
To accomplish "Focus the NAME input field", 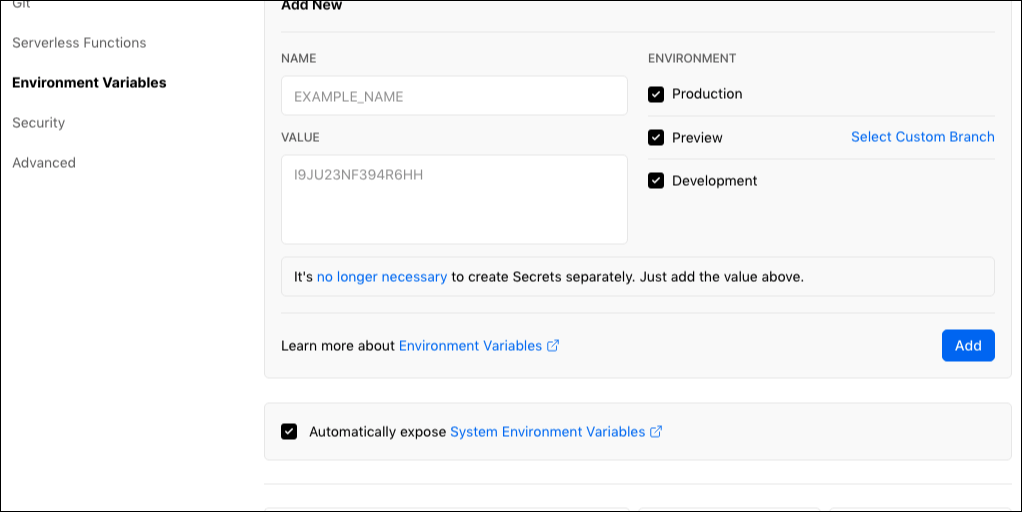I will click(x=454, y=96).
